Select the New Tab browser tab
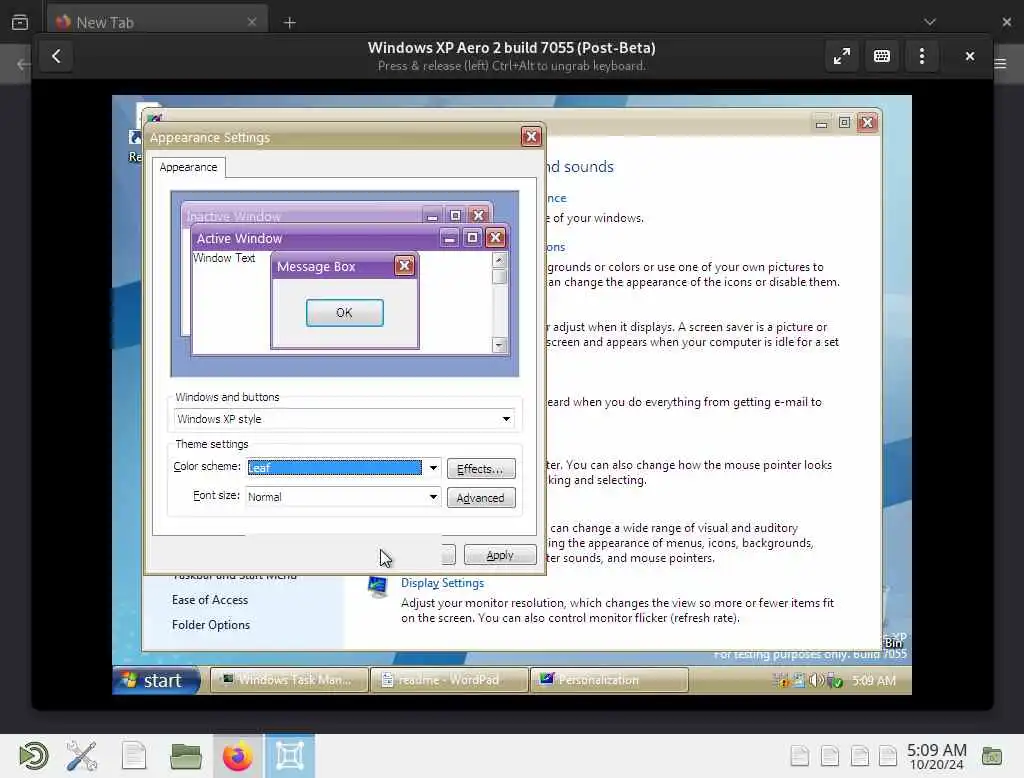This screenshot has height=778, width=1024. click(x=157, y=22)
